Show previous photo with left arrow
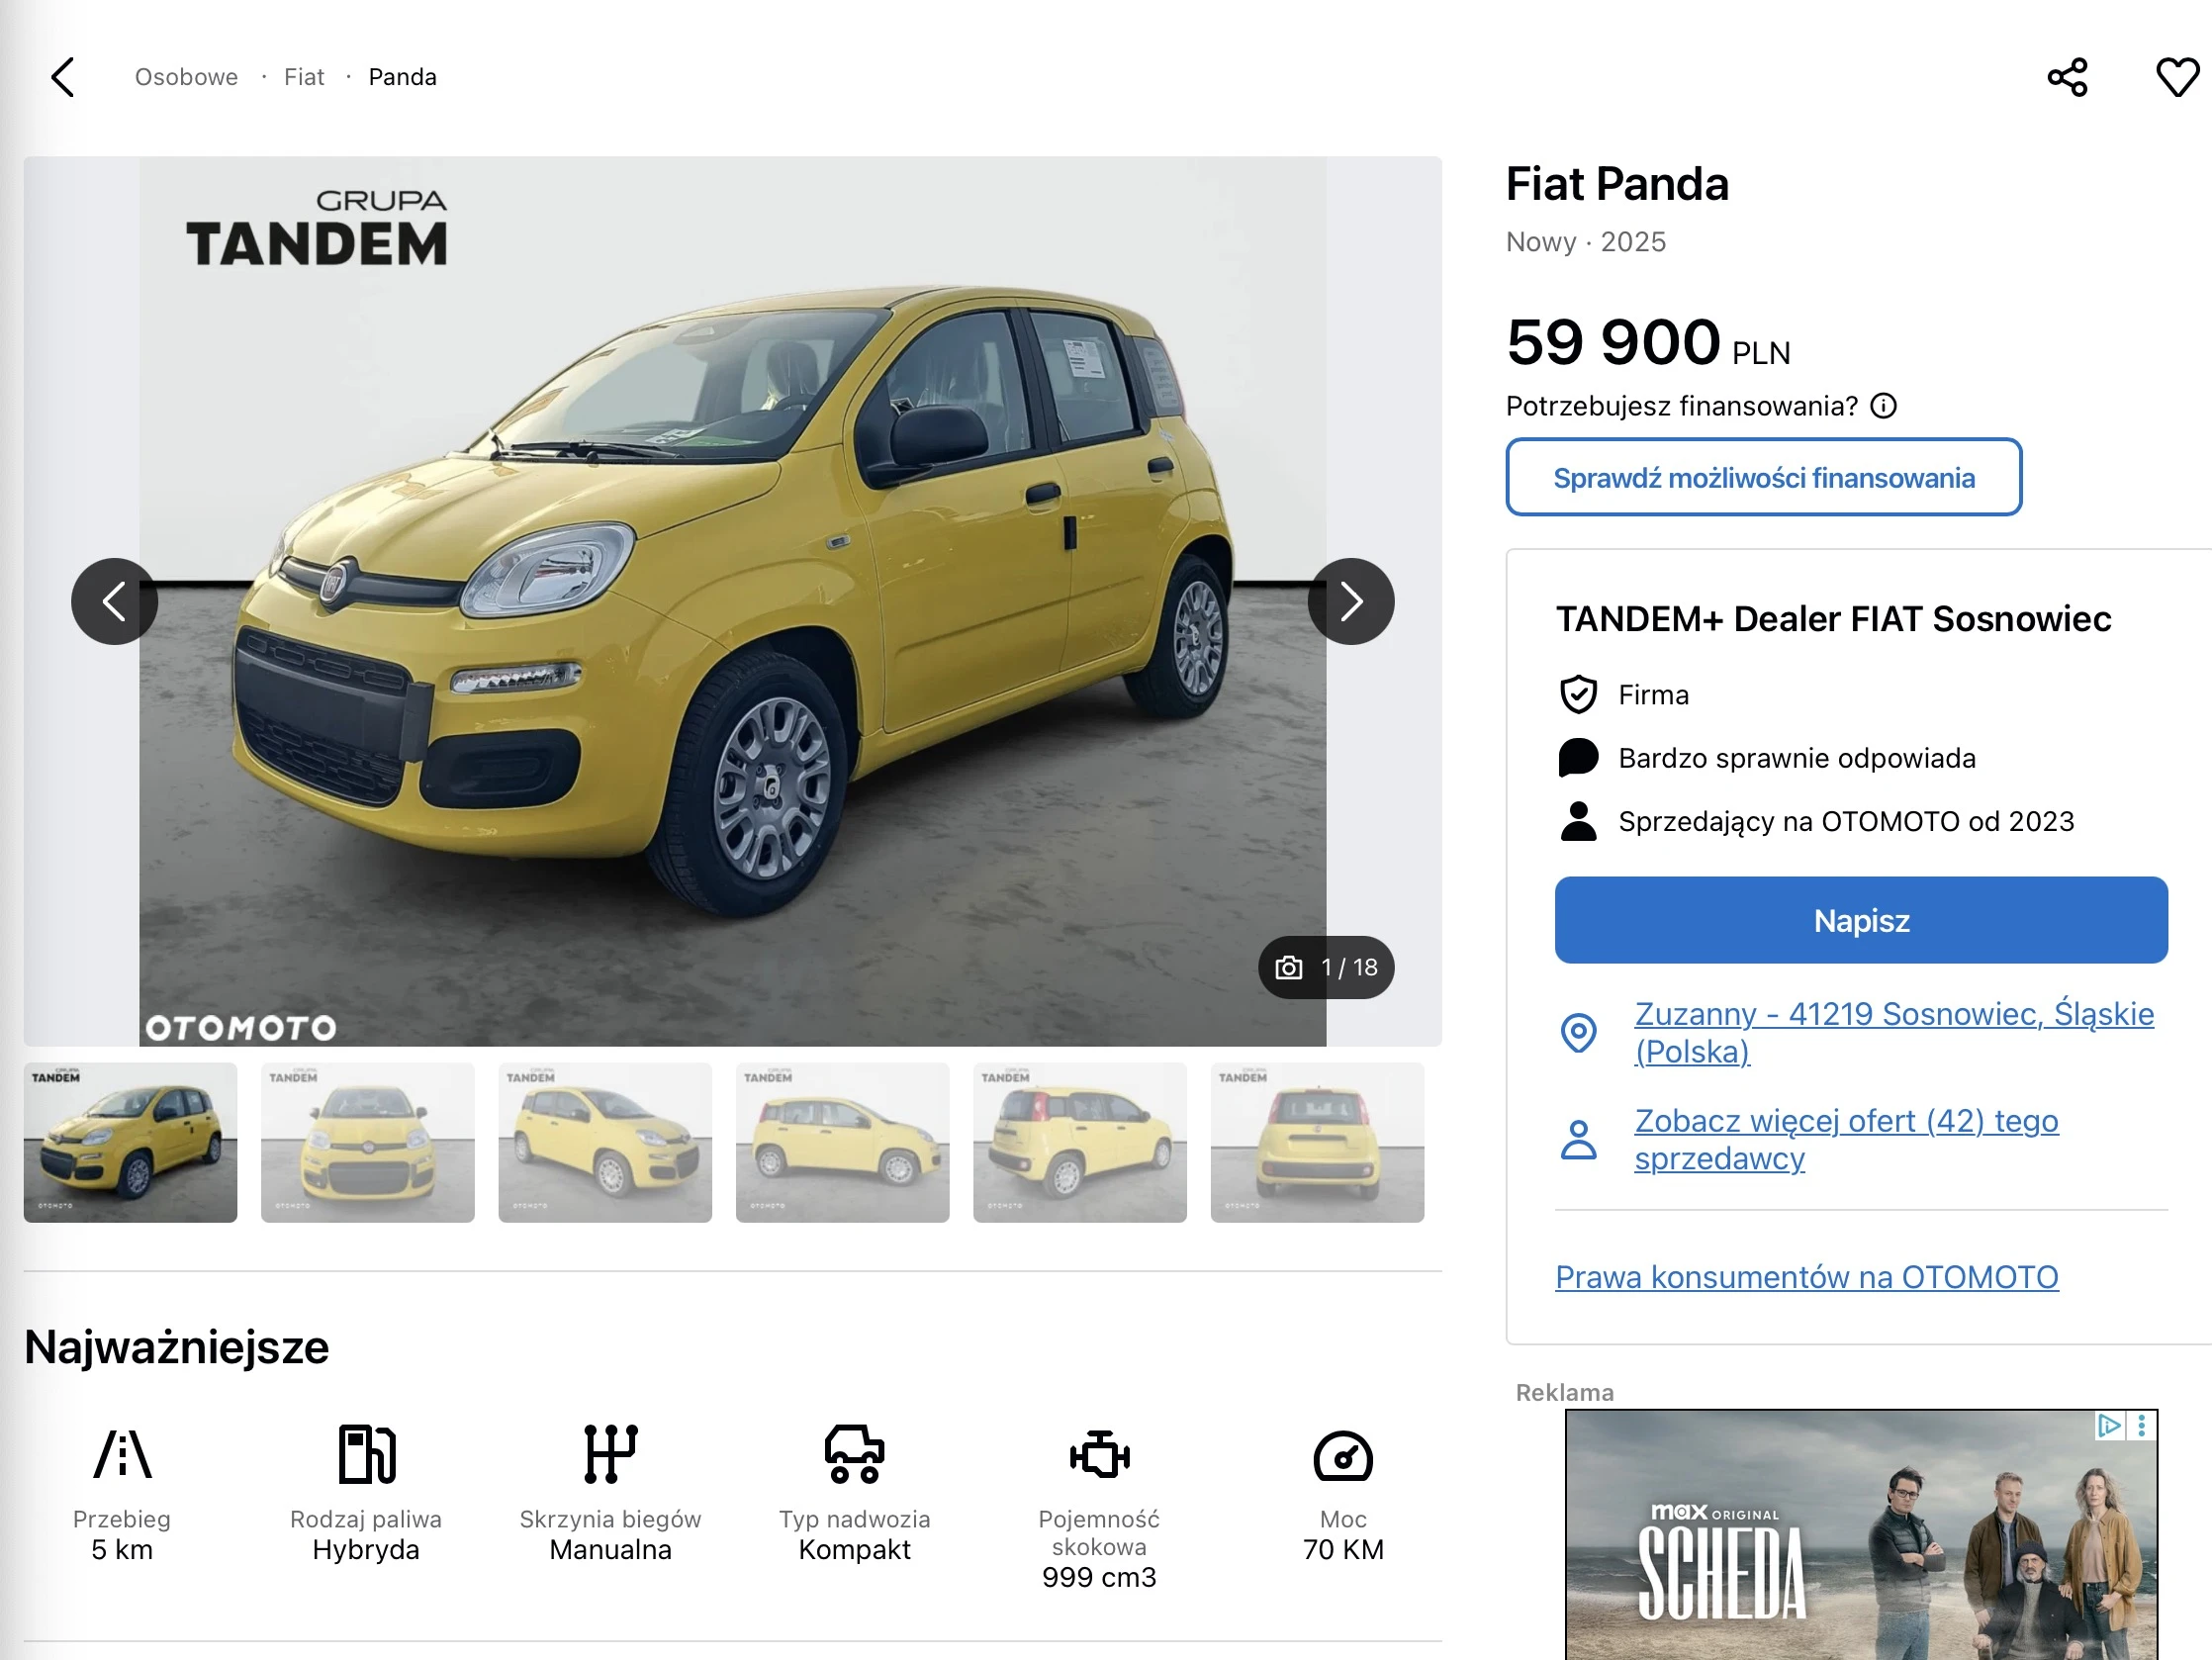Viewport: 2212px width, 1660px height. (115, 601)
